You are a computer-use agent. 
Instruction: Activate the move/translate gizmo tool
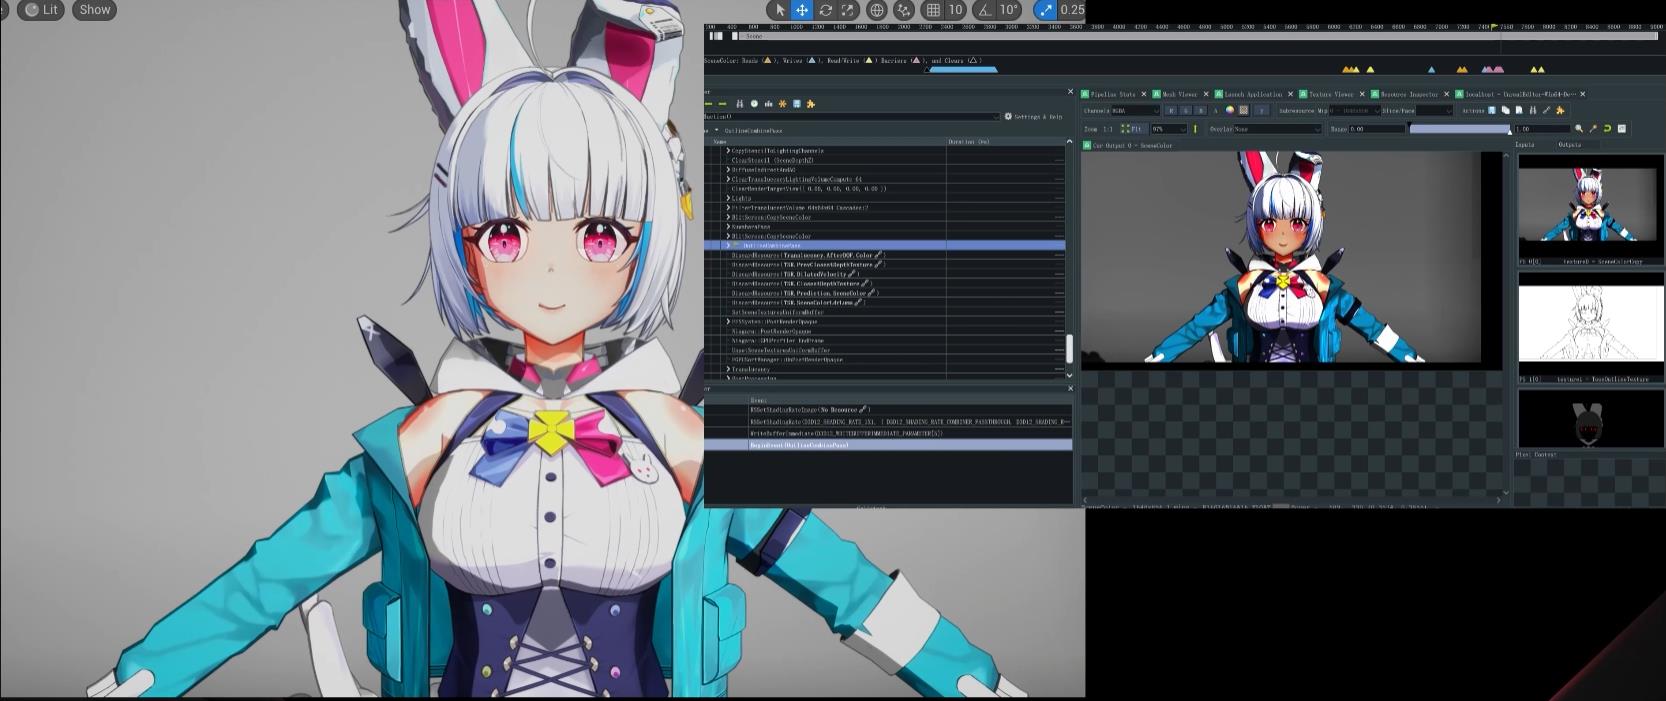pyautogui.click(x=802, y=10)
